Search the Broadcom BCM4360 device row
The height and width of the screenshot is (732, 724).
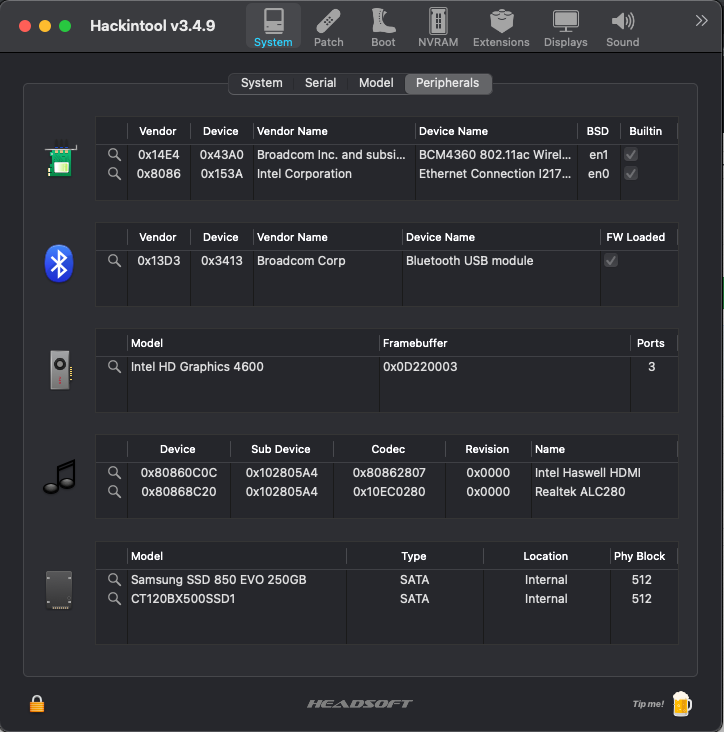(114, 155)
